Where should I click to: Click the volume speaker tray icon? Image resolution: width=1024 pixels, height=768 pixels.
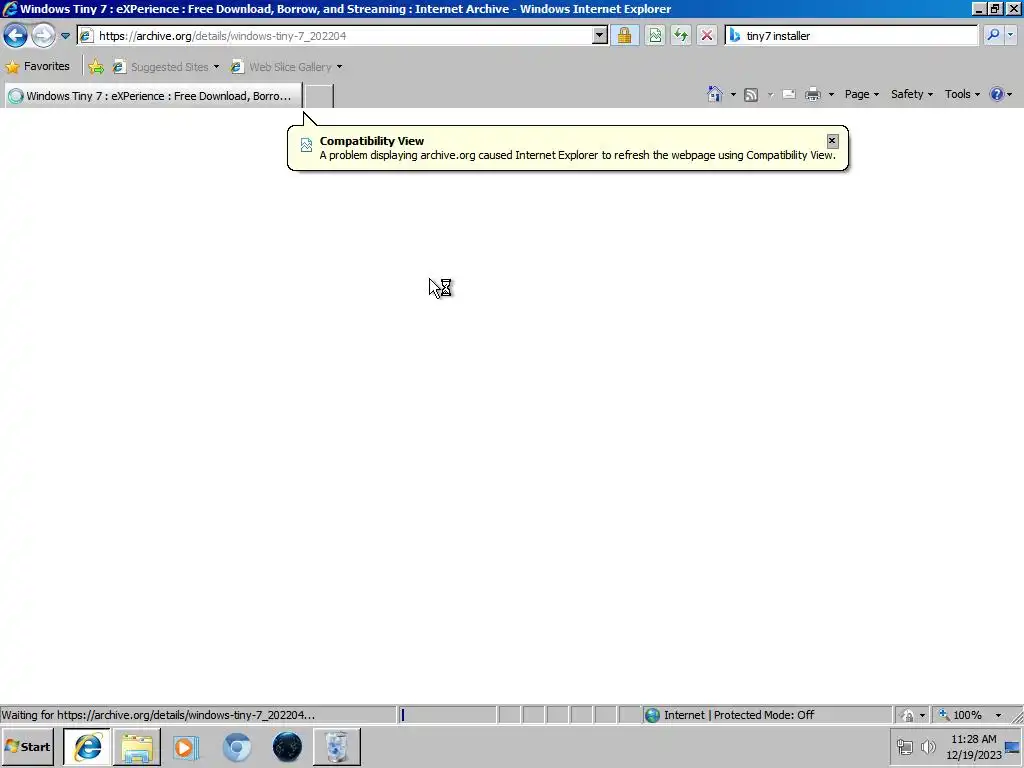(x=928, y=746)
